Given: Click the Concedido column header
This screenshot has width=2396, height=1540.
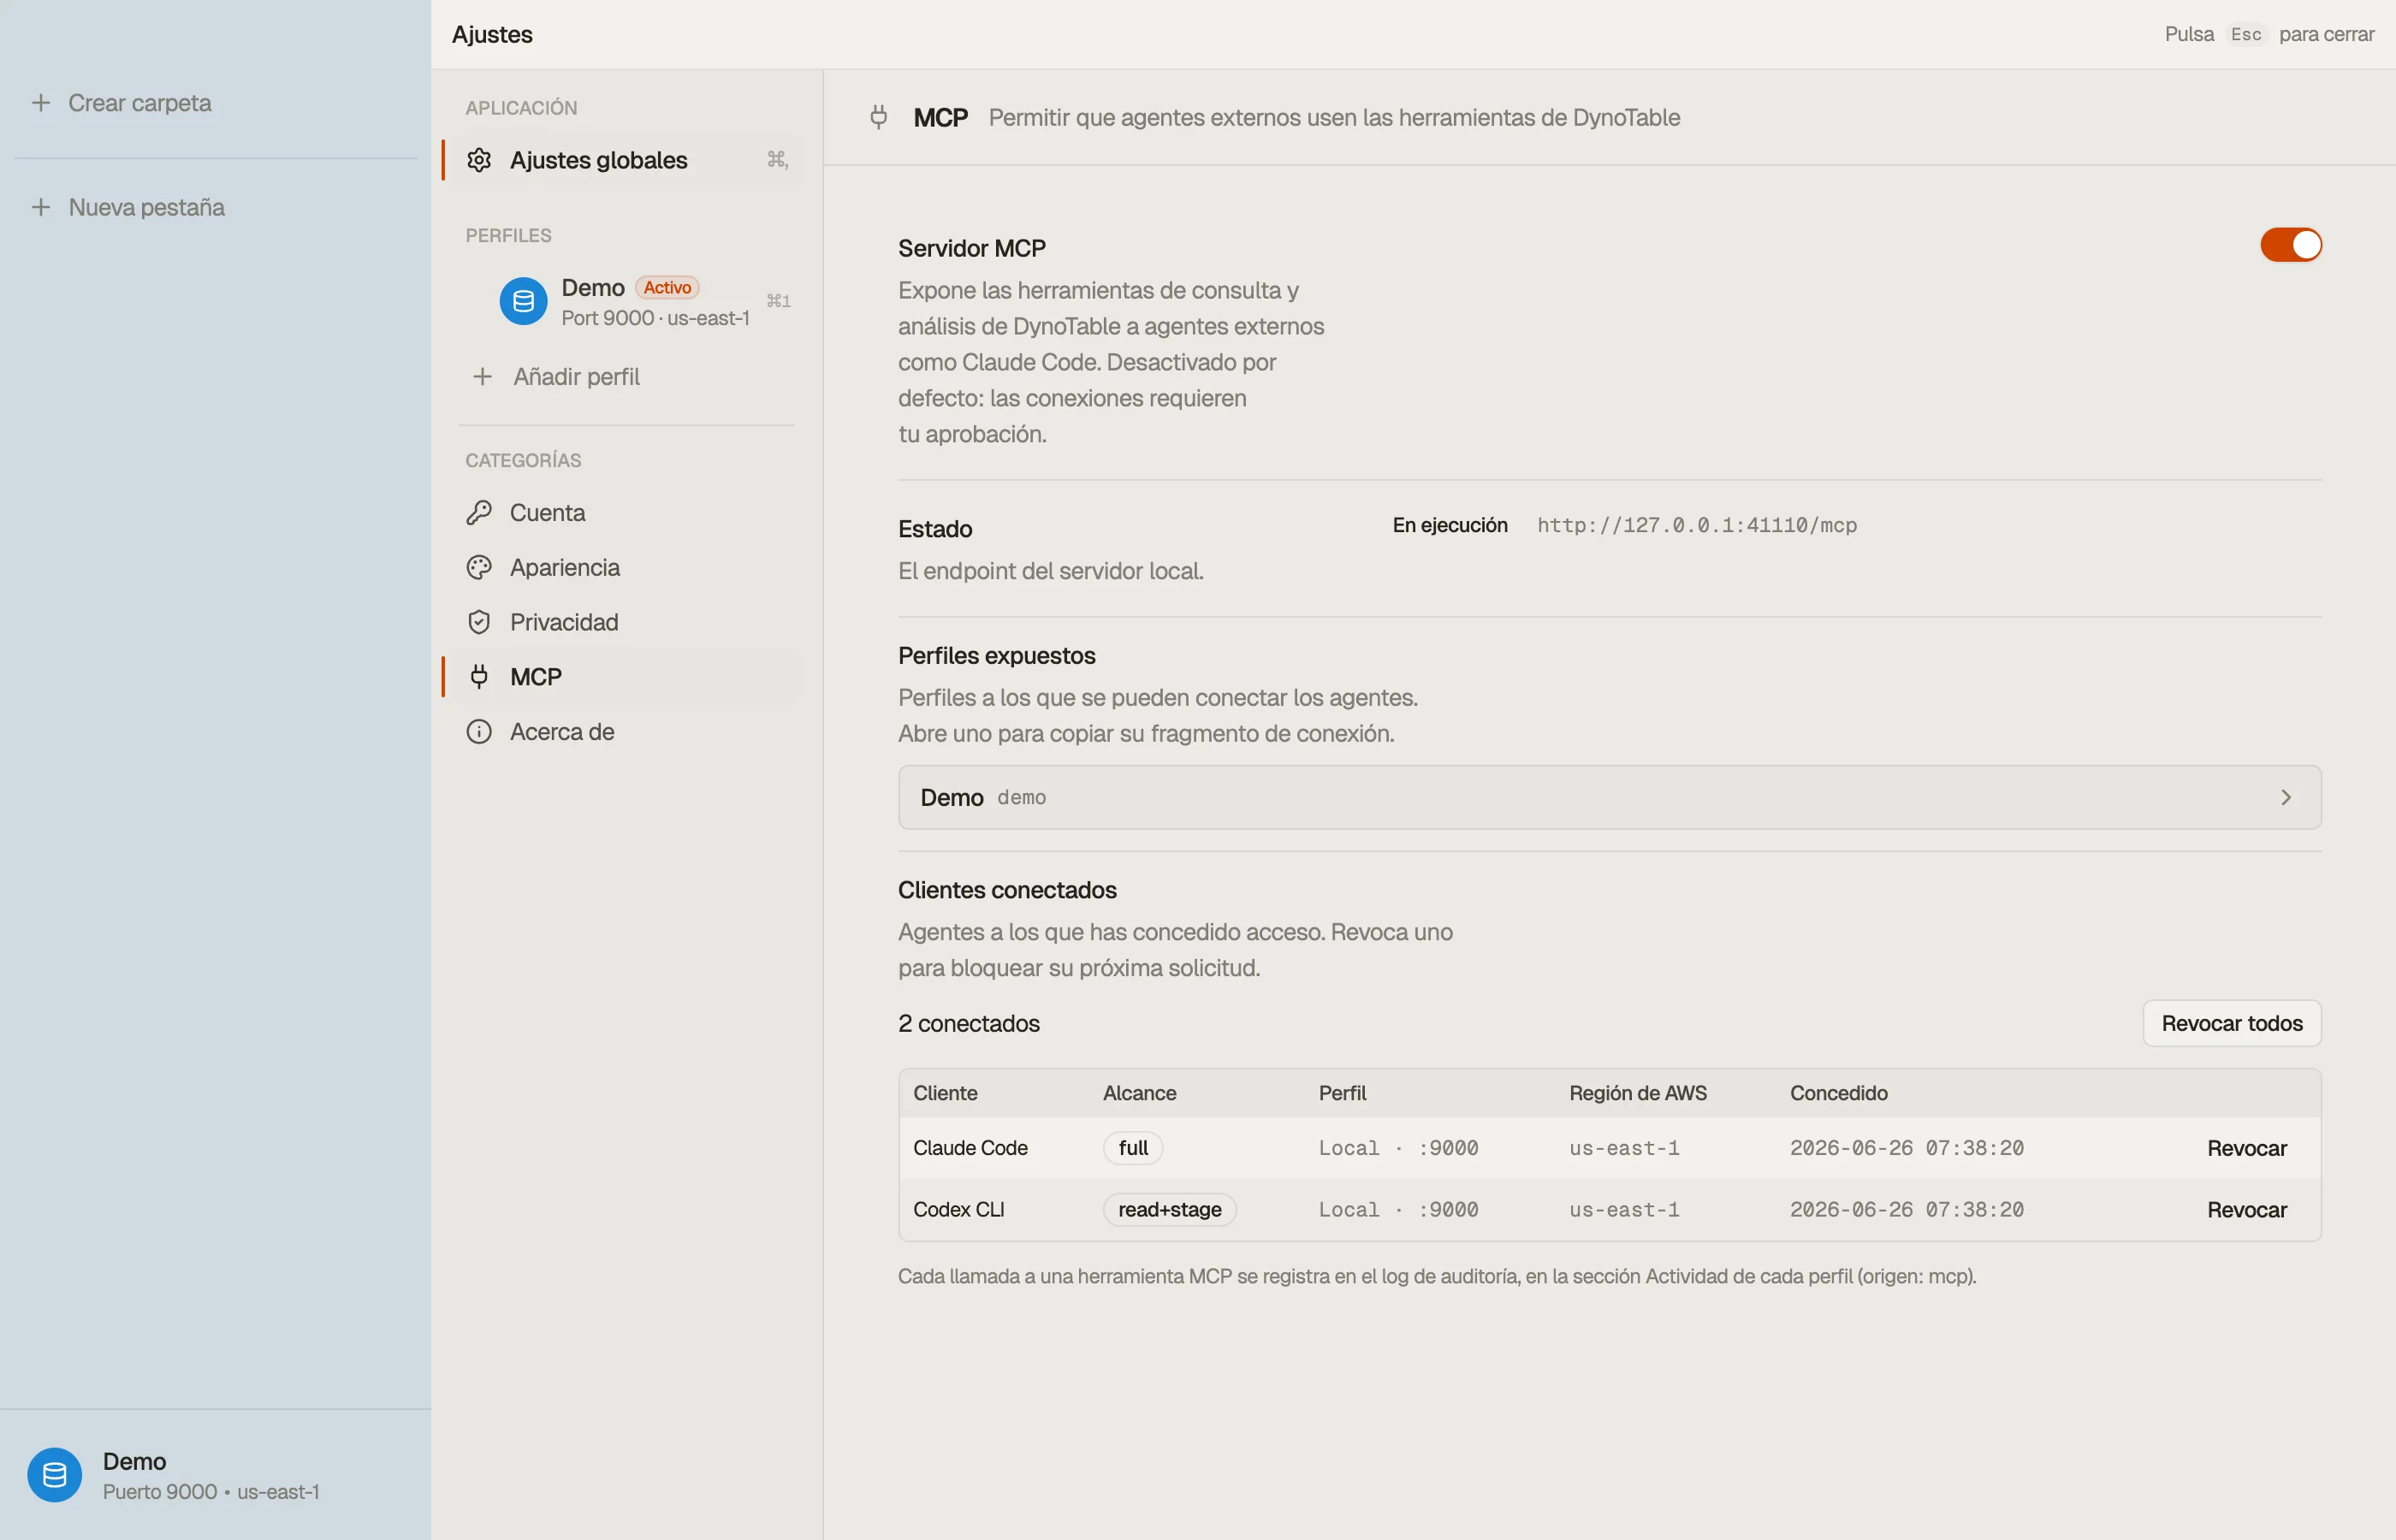Looking at the screenshot, I should (1838, 1094).
